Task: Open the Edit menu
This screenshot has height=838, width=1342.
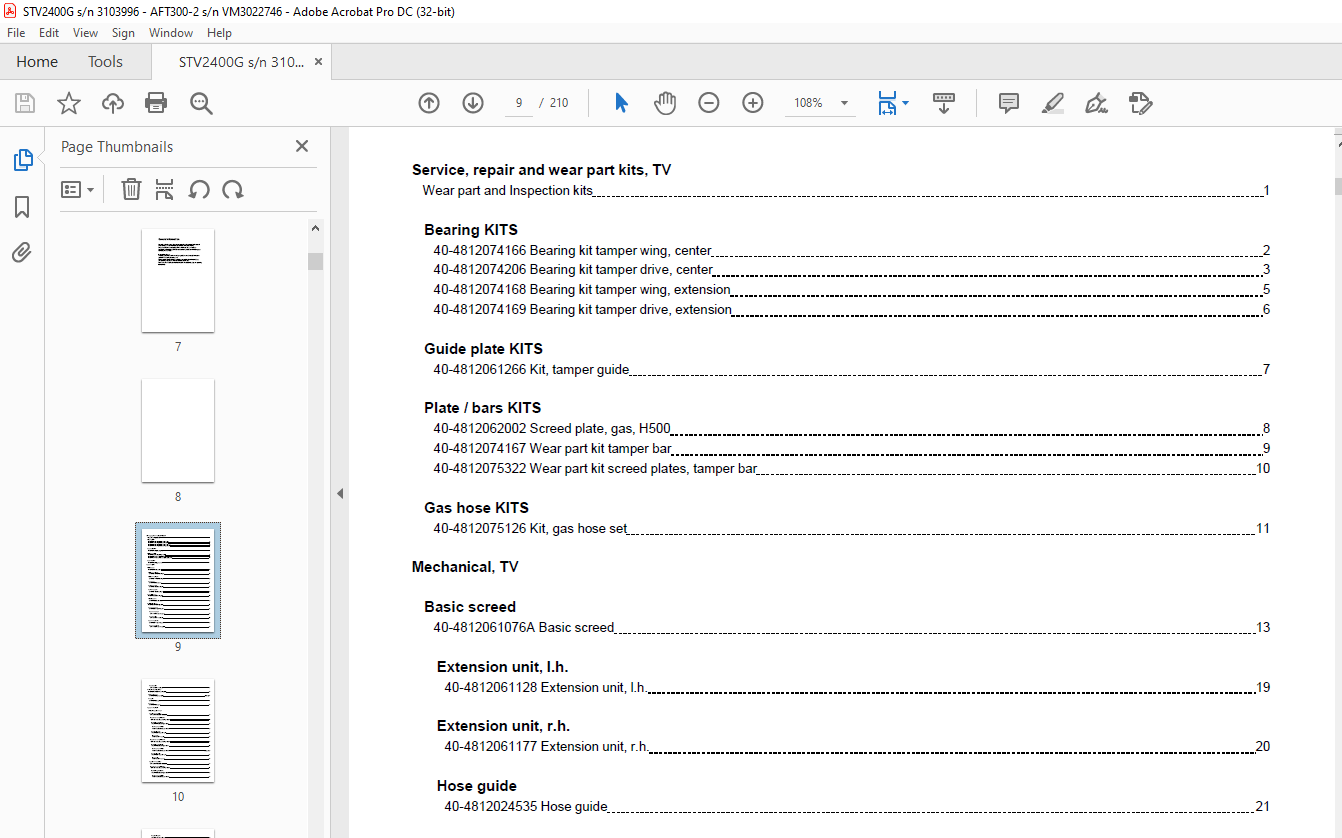Action: coord(49,33)
